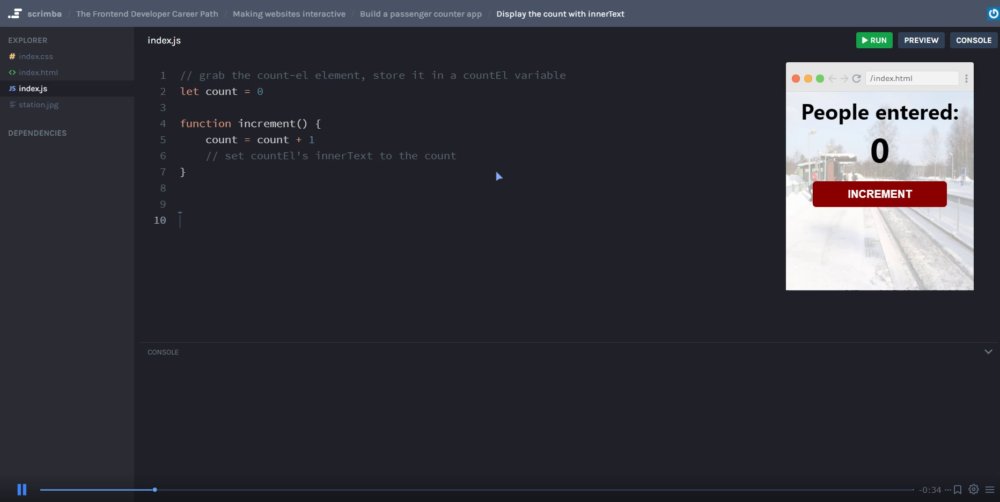Pause the screencast playback
This screenshot has height=502, width=1000.
tap(22, 489)
